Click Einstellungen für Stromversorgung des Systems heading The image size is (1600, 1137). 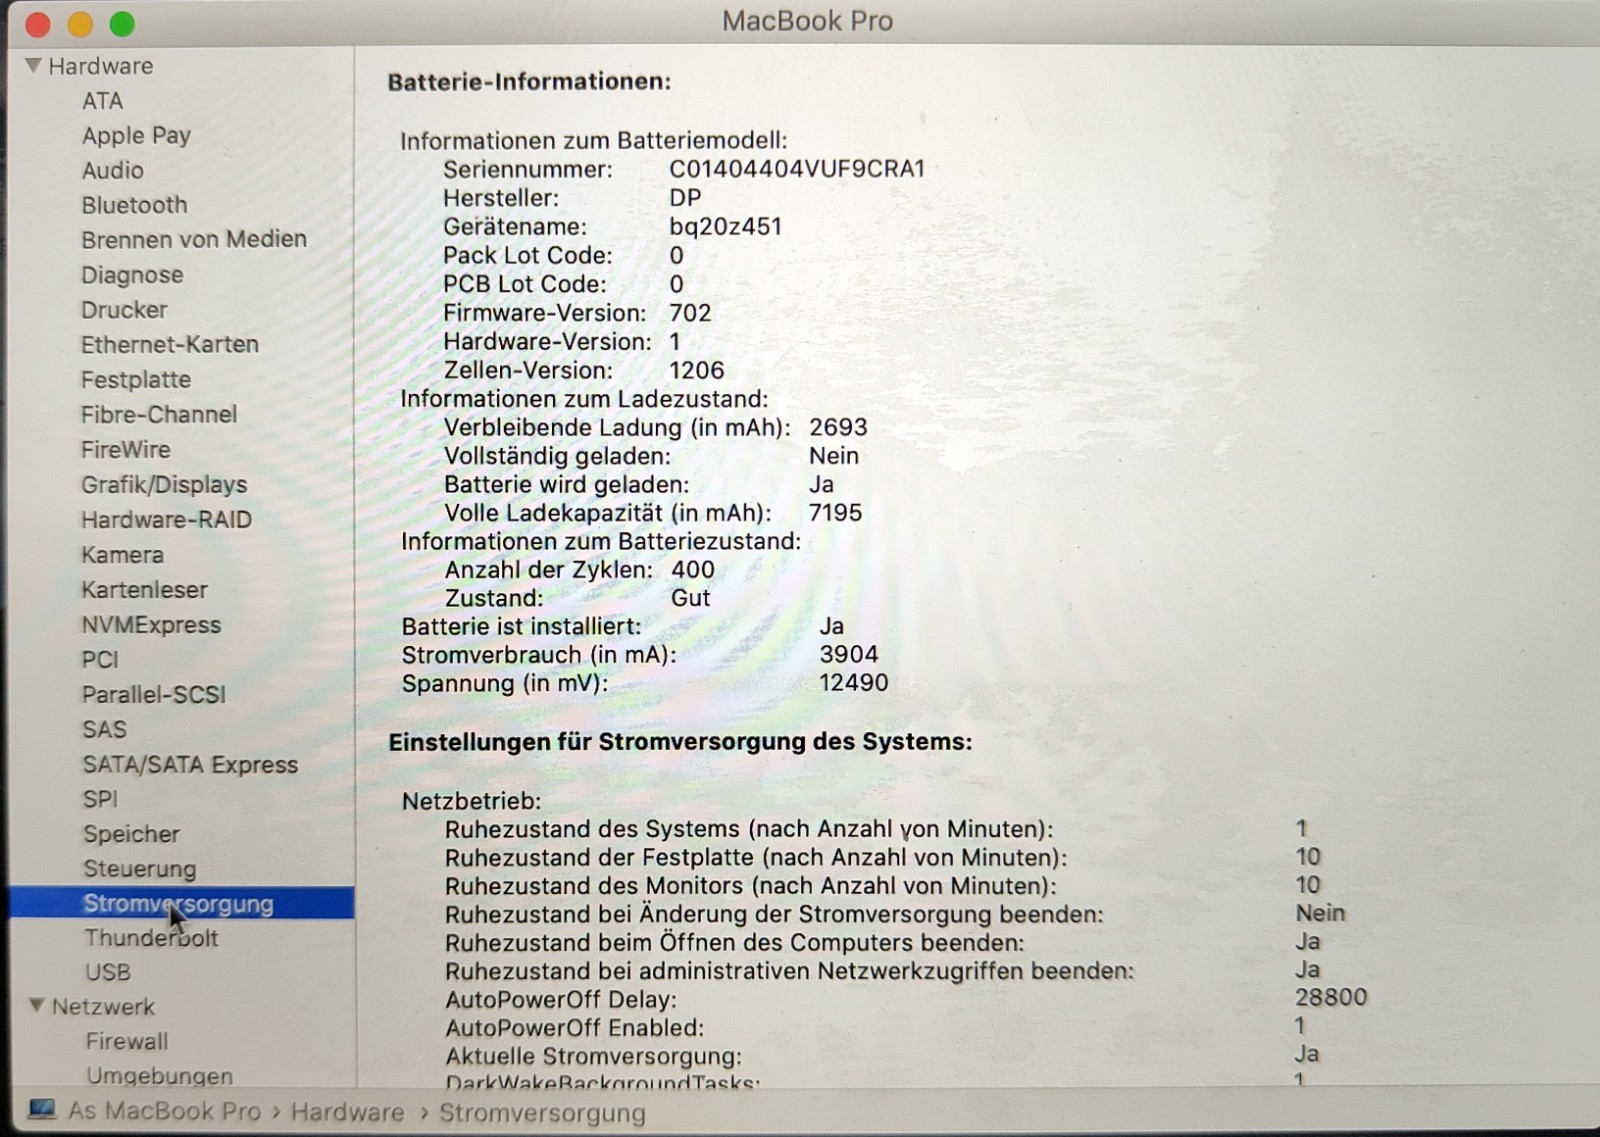click(x=680, y=742)
